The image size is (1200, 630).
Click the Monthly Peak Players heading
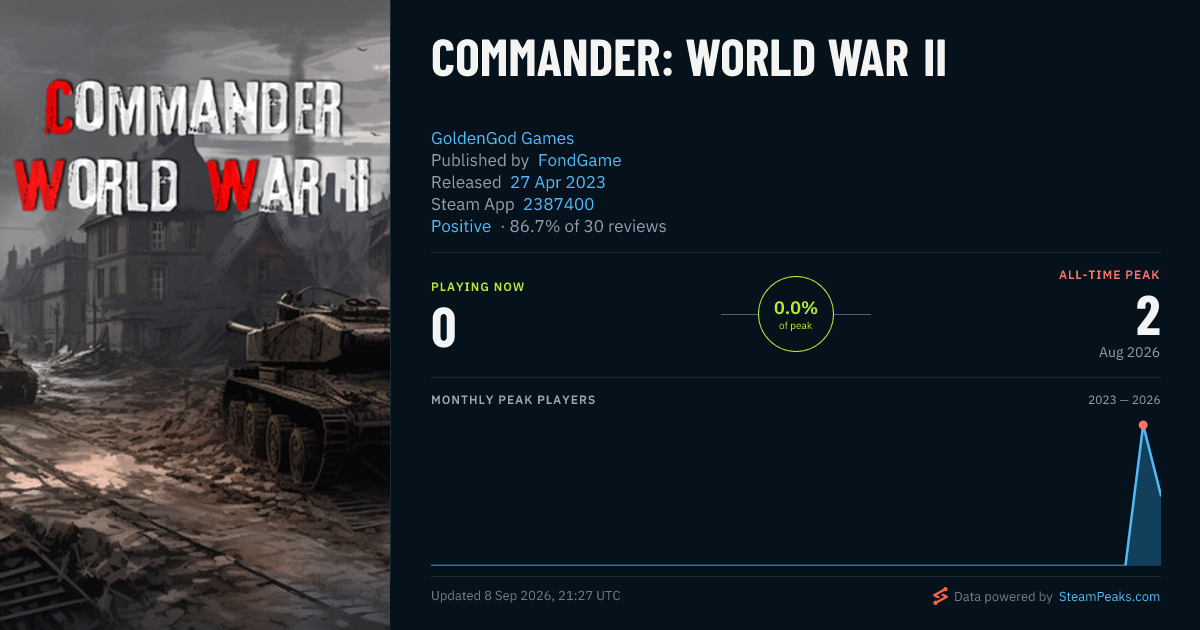click(513, 400)
